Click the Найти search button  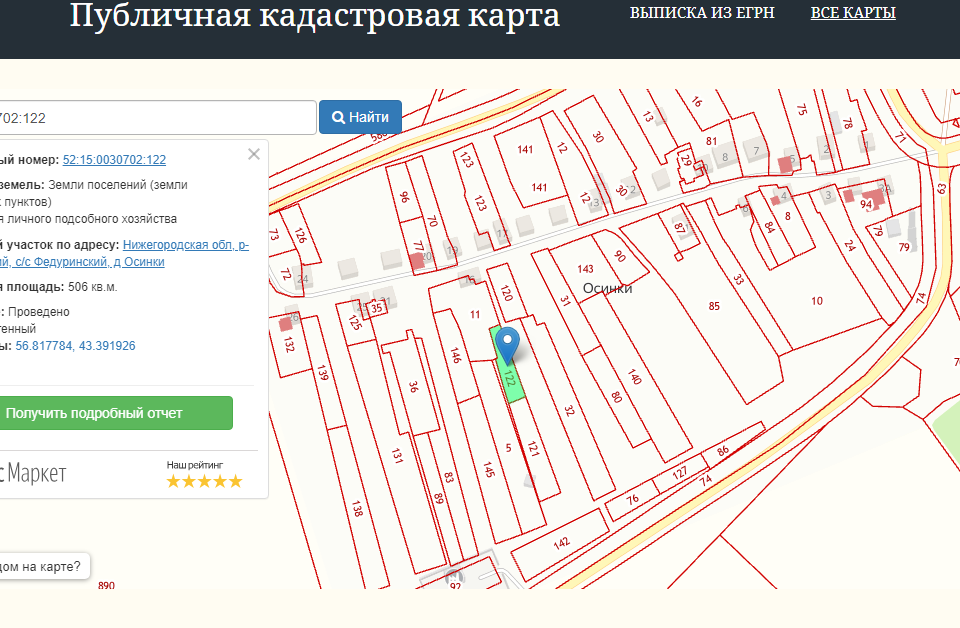point(360,117)
